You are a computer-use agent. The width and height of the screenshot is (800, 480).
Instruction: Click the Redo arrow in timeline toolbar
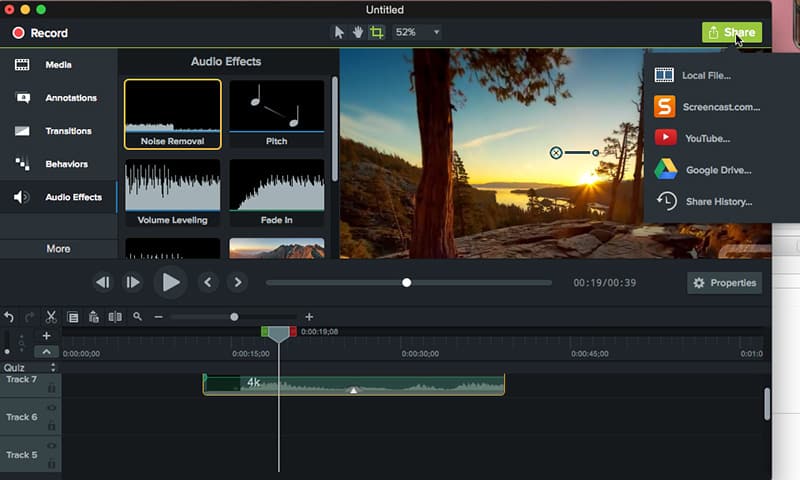30,317
